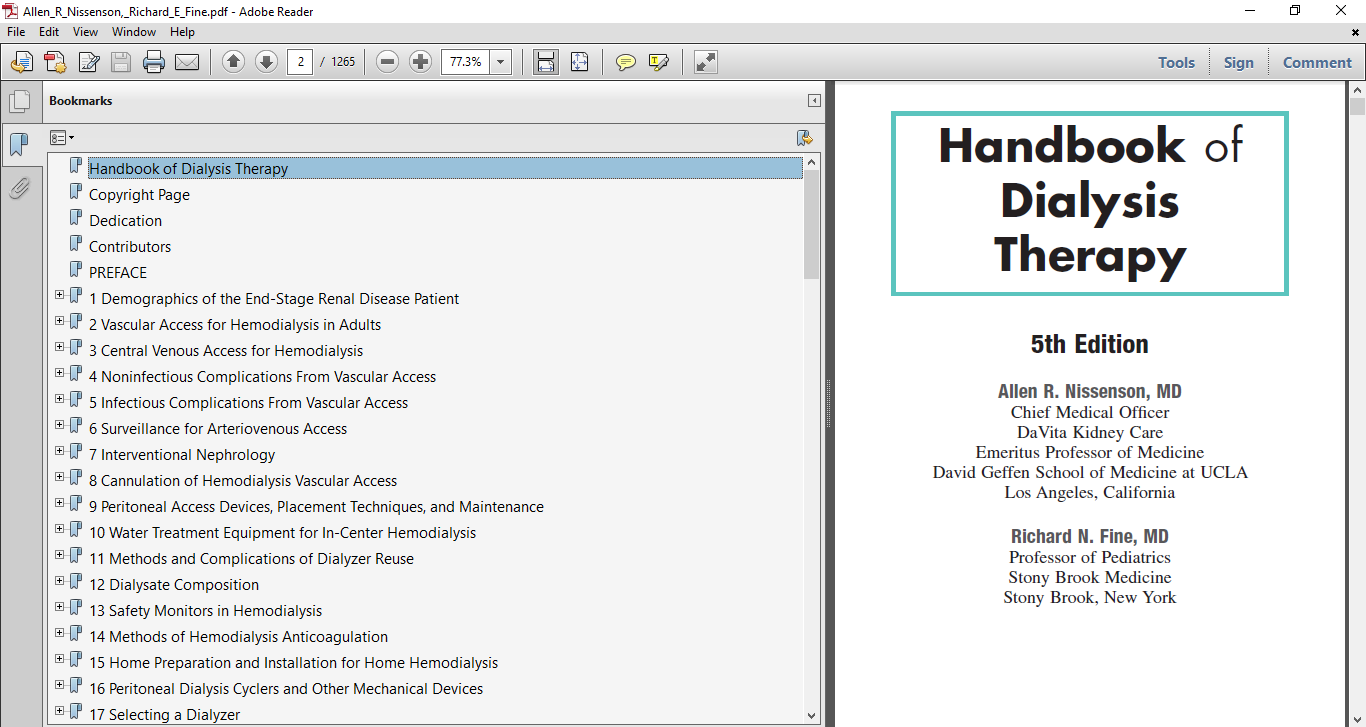Click the document scrollbar up arrow
1366x727 pixels.
point(1357,90)
